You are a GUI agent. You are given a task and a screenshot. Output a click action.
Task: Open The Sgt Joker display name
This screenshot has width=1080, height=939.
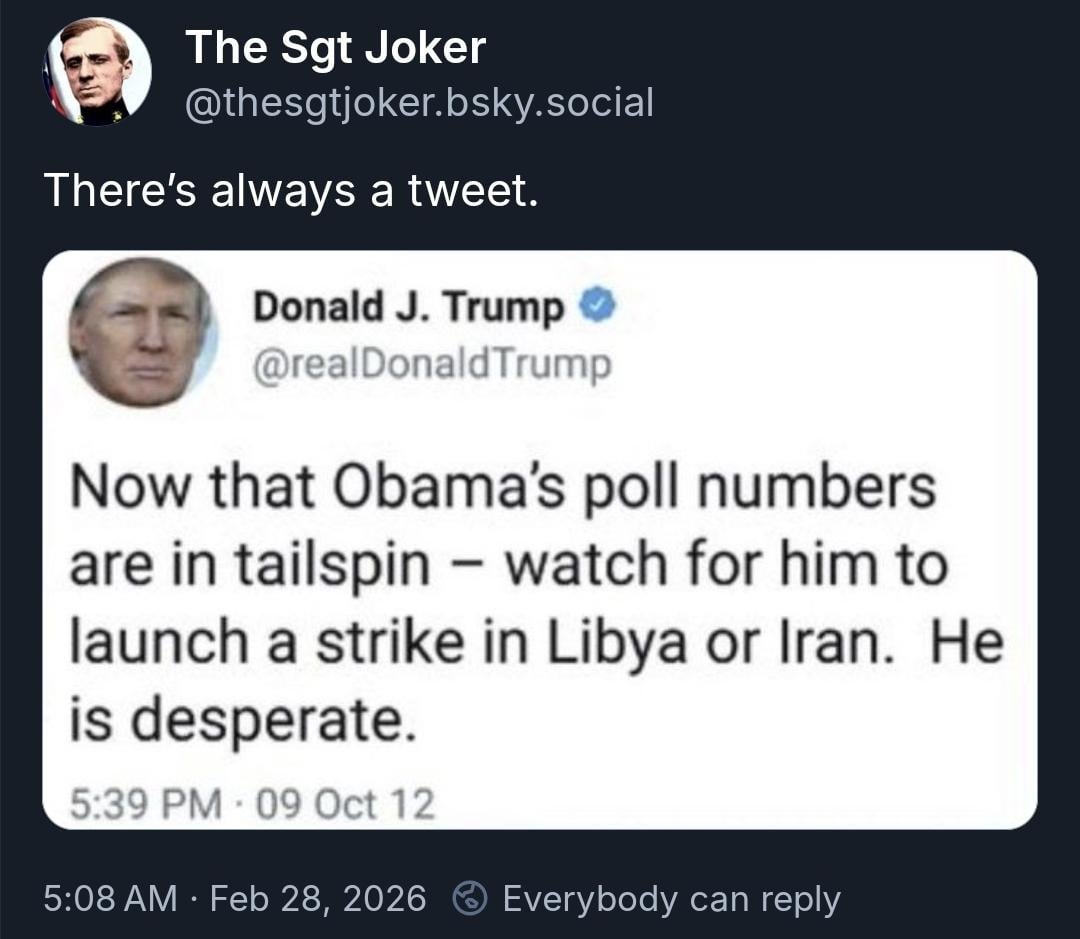pos(335,48)
